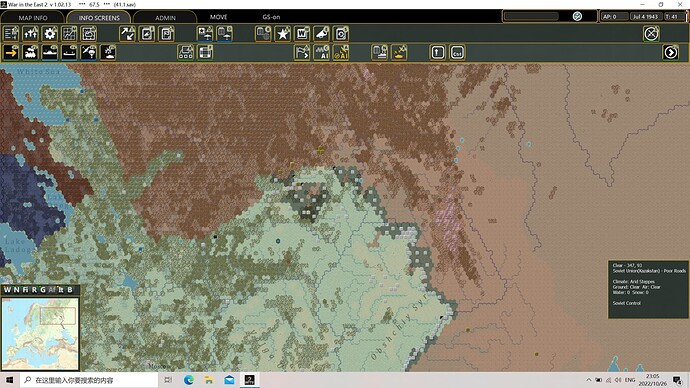Viewport: 690px width, 388px height.
Task: Toggle the W filter on minimap bar
Action: (x=7, y=289)
